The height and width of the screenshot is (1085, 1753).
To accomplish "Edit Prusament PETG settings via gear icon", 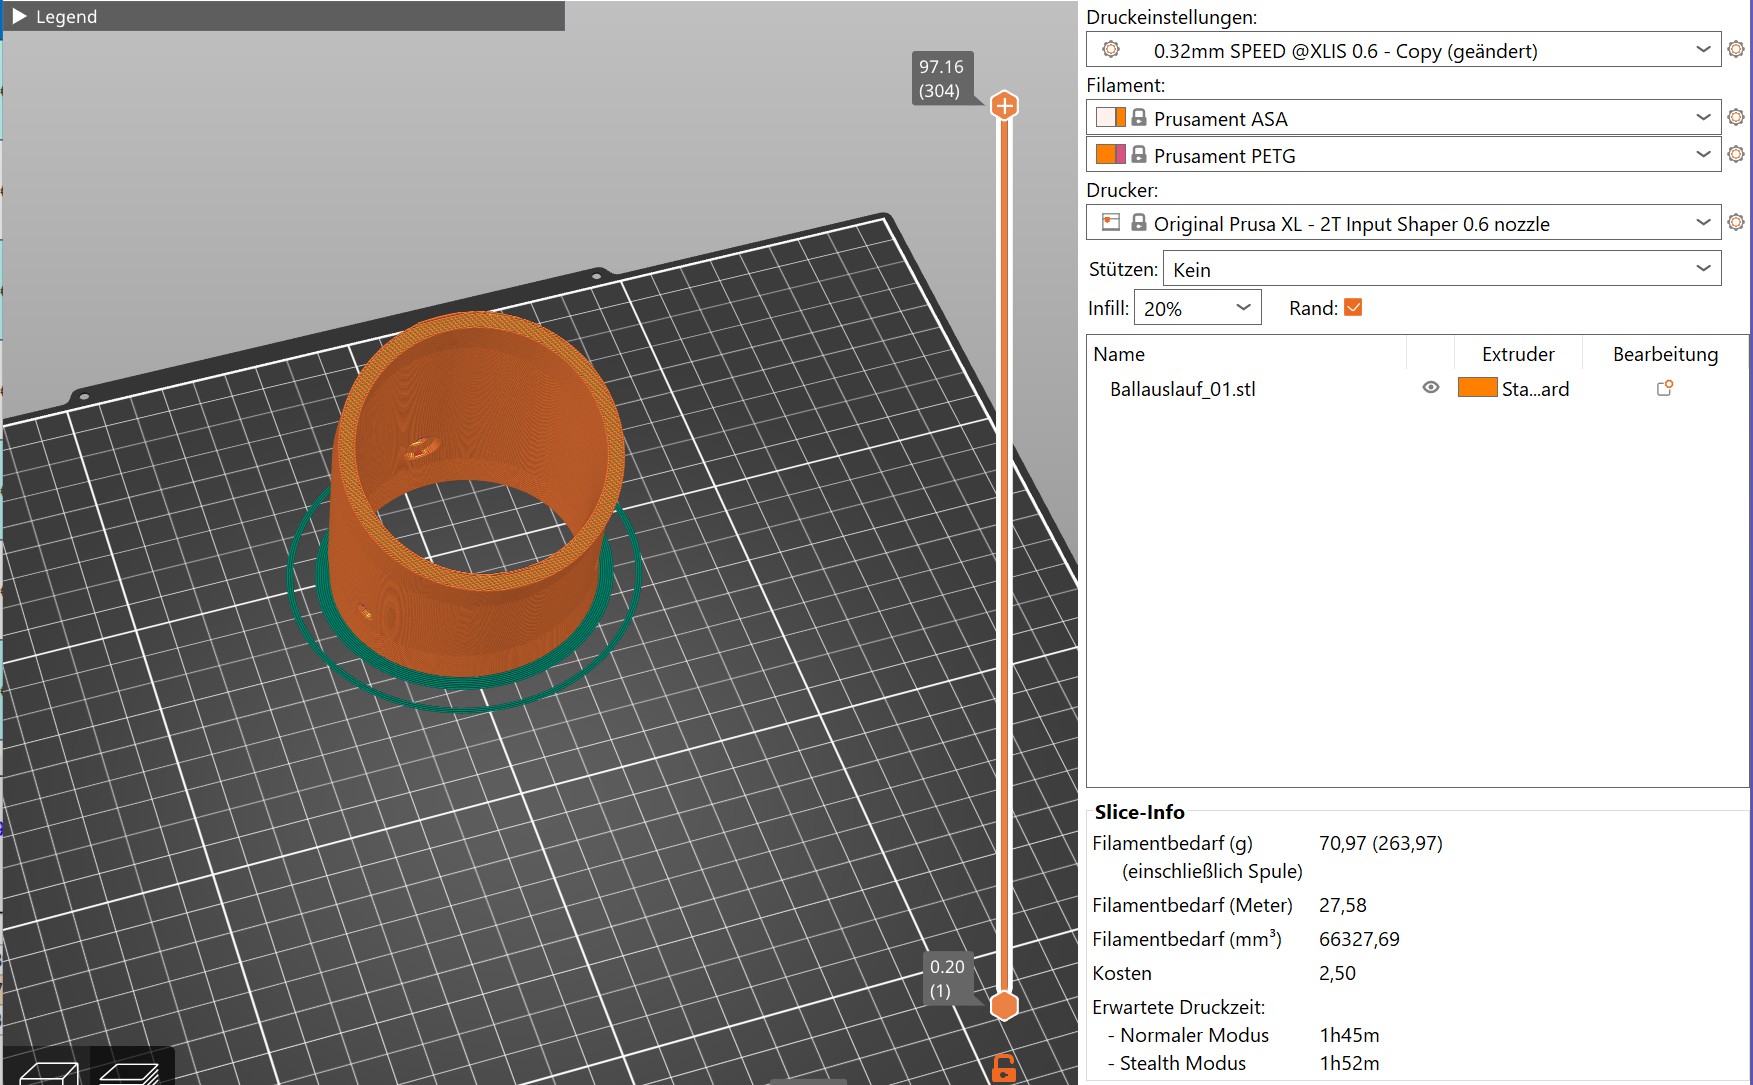I will coord(1736,154).
